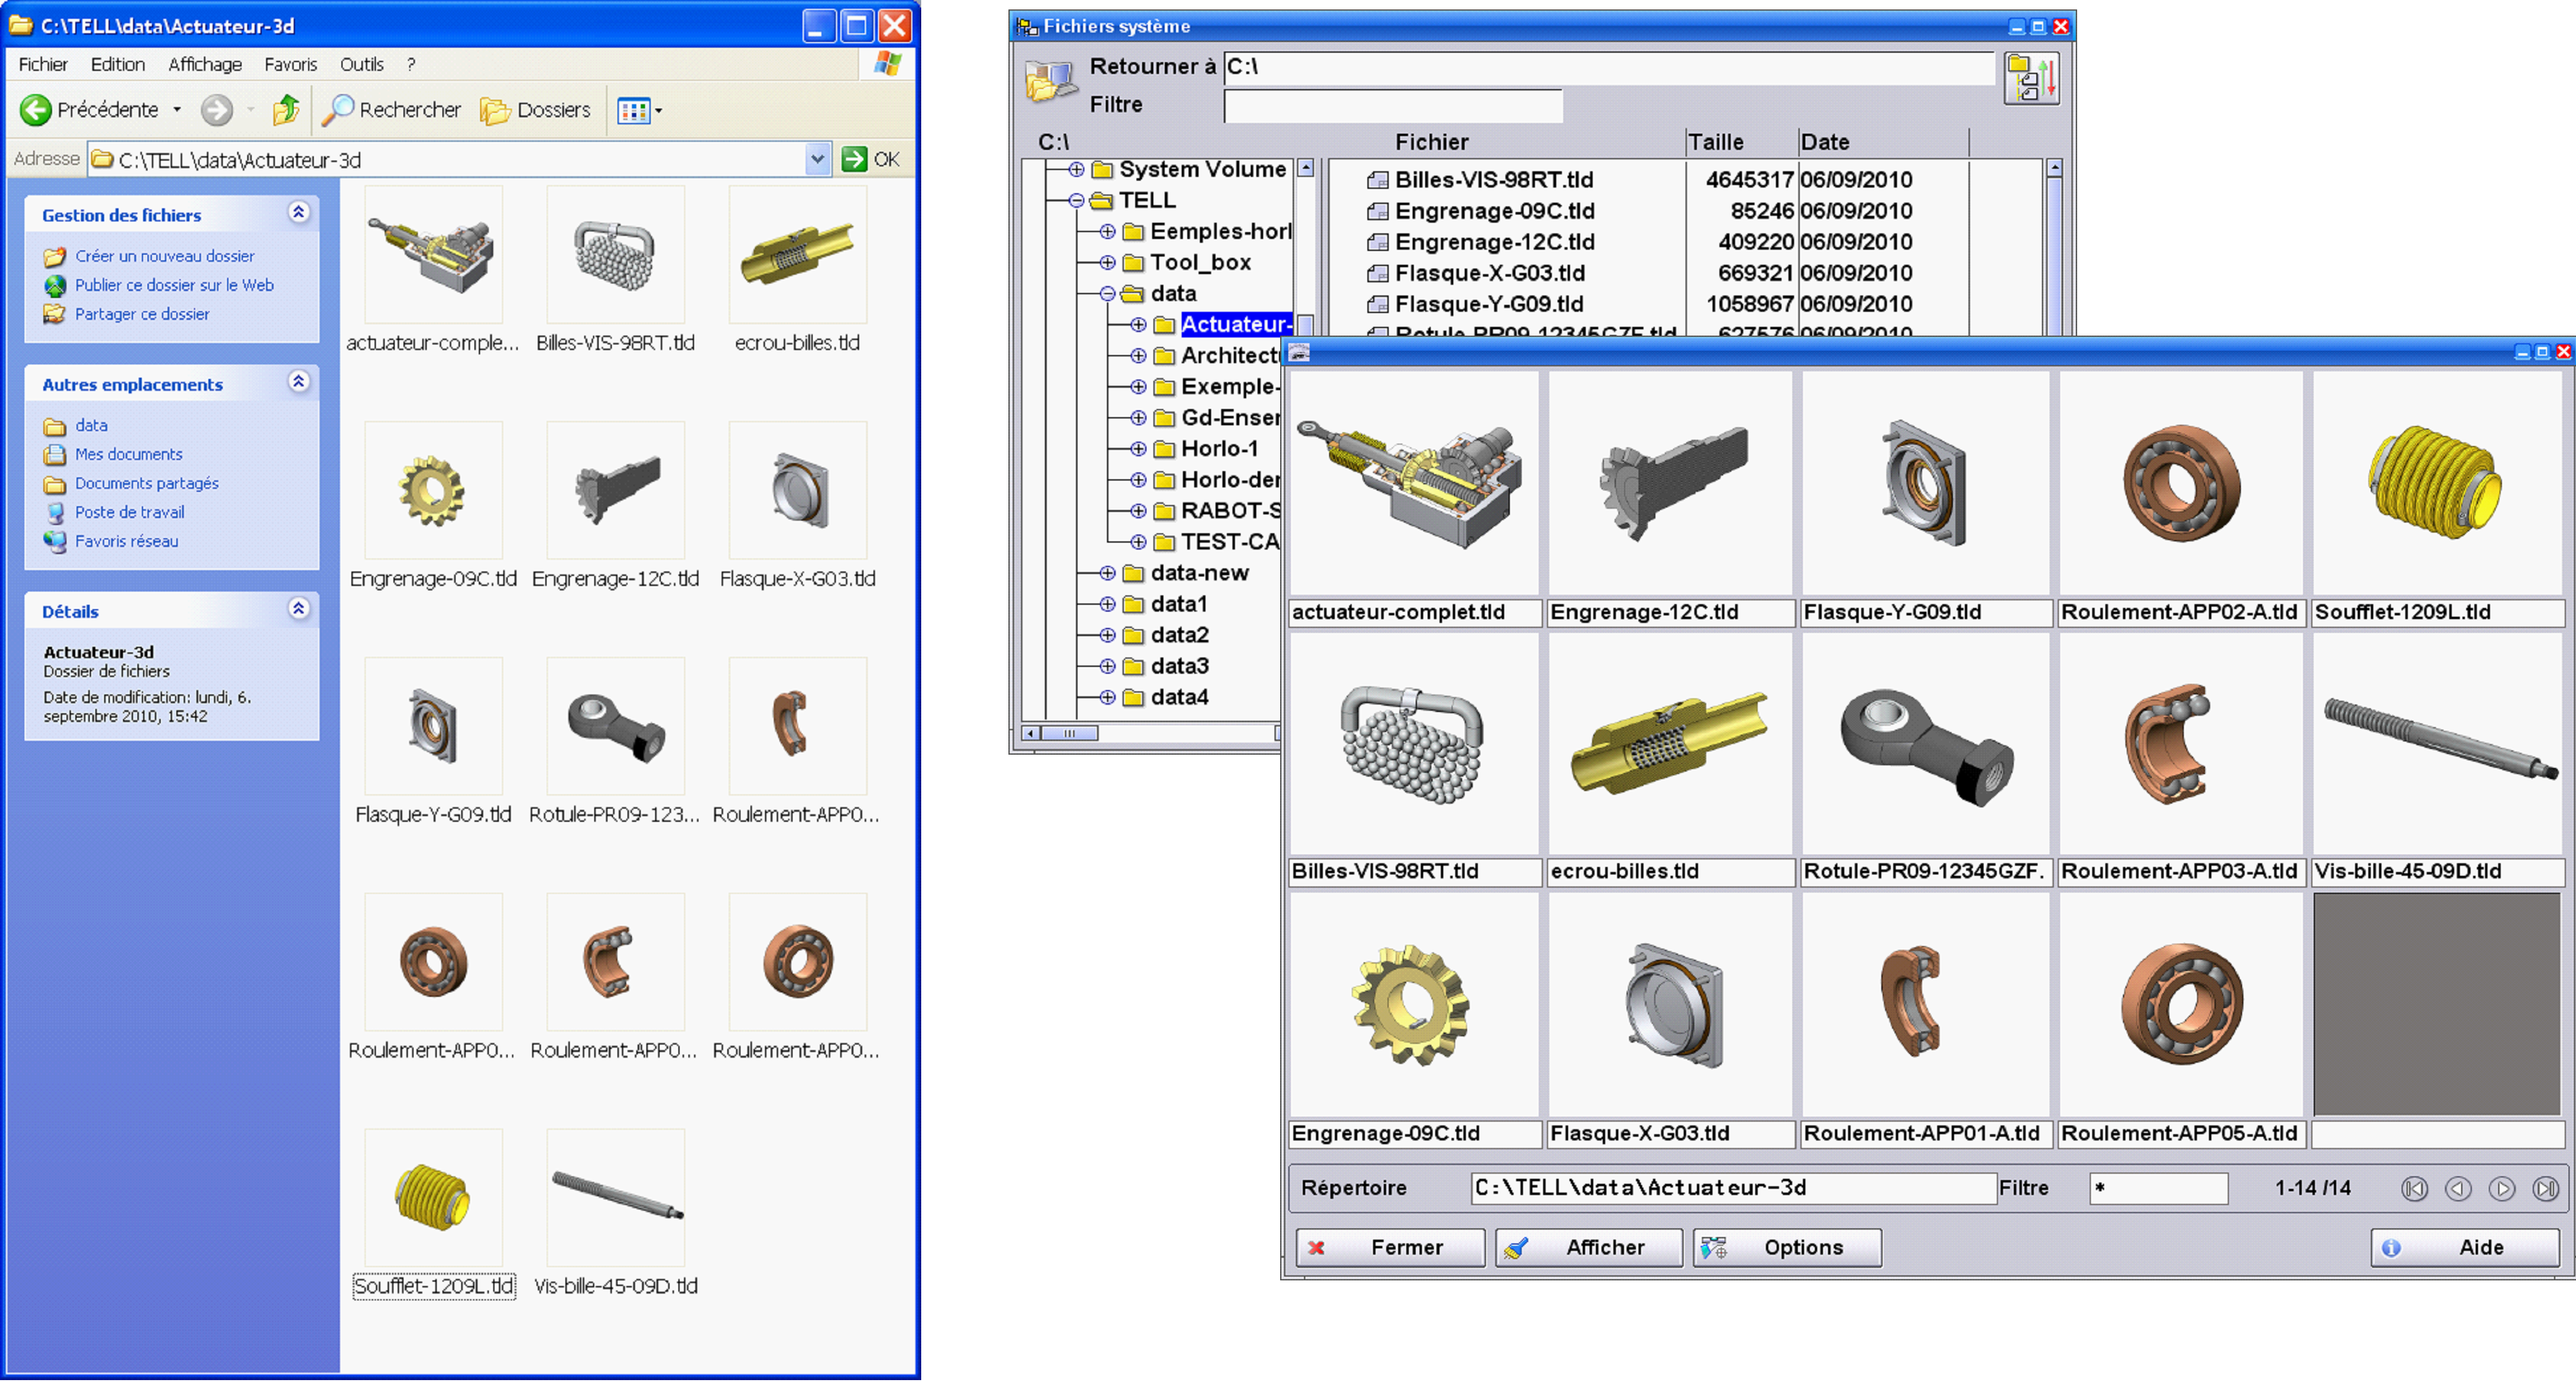Screen dimensions: 2576x1382
Task: Open the Affichage menu
Action: [204, 64]
